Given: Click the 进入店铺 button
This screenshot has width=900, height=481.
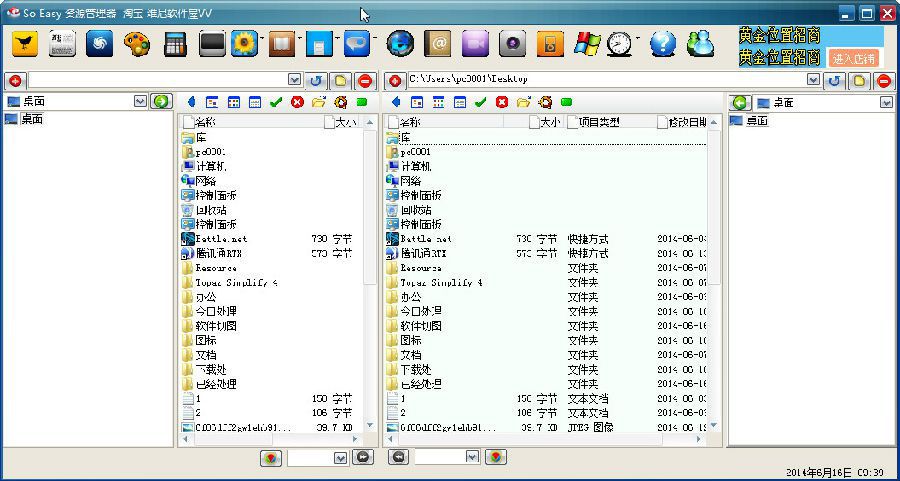Looking at the screenshot, I should tap(854, 58).
